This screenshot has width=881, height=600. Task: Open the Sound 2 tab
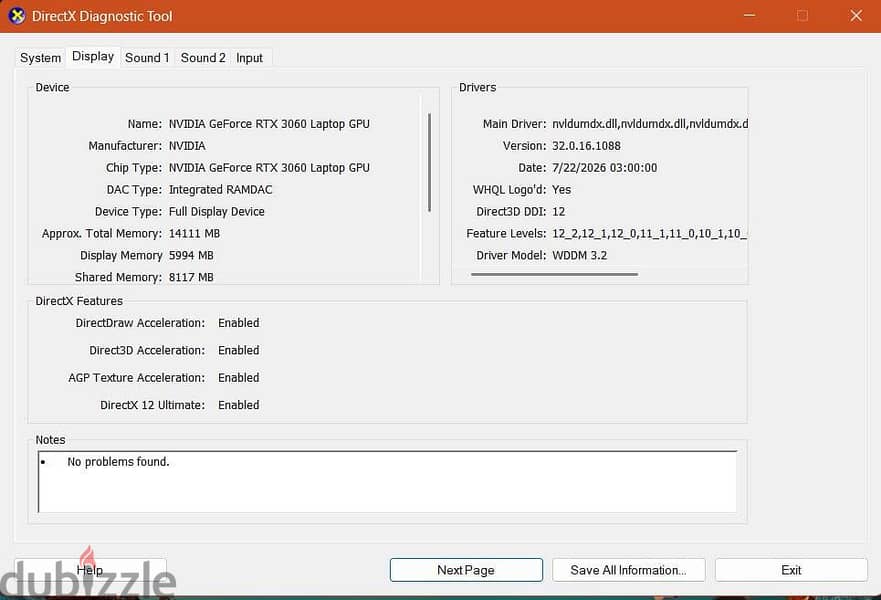tap(203, 58)
